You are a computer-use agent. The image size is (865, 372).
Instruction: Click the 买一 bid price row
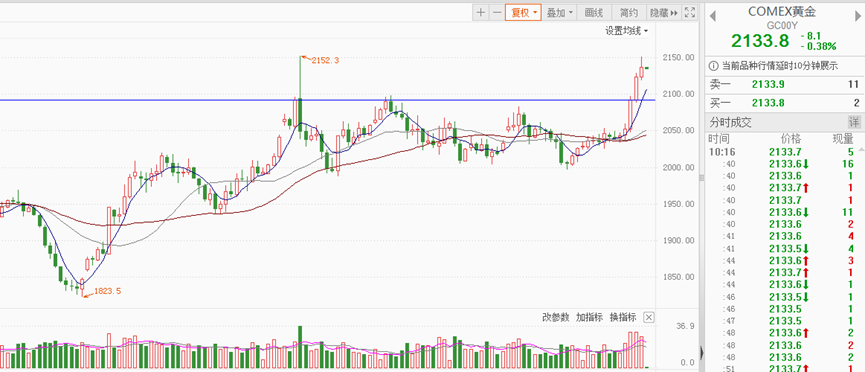click(x=784, y=103)
